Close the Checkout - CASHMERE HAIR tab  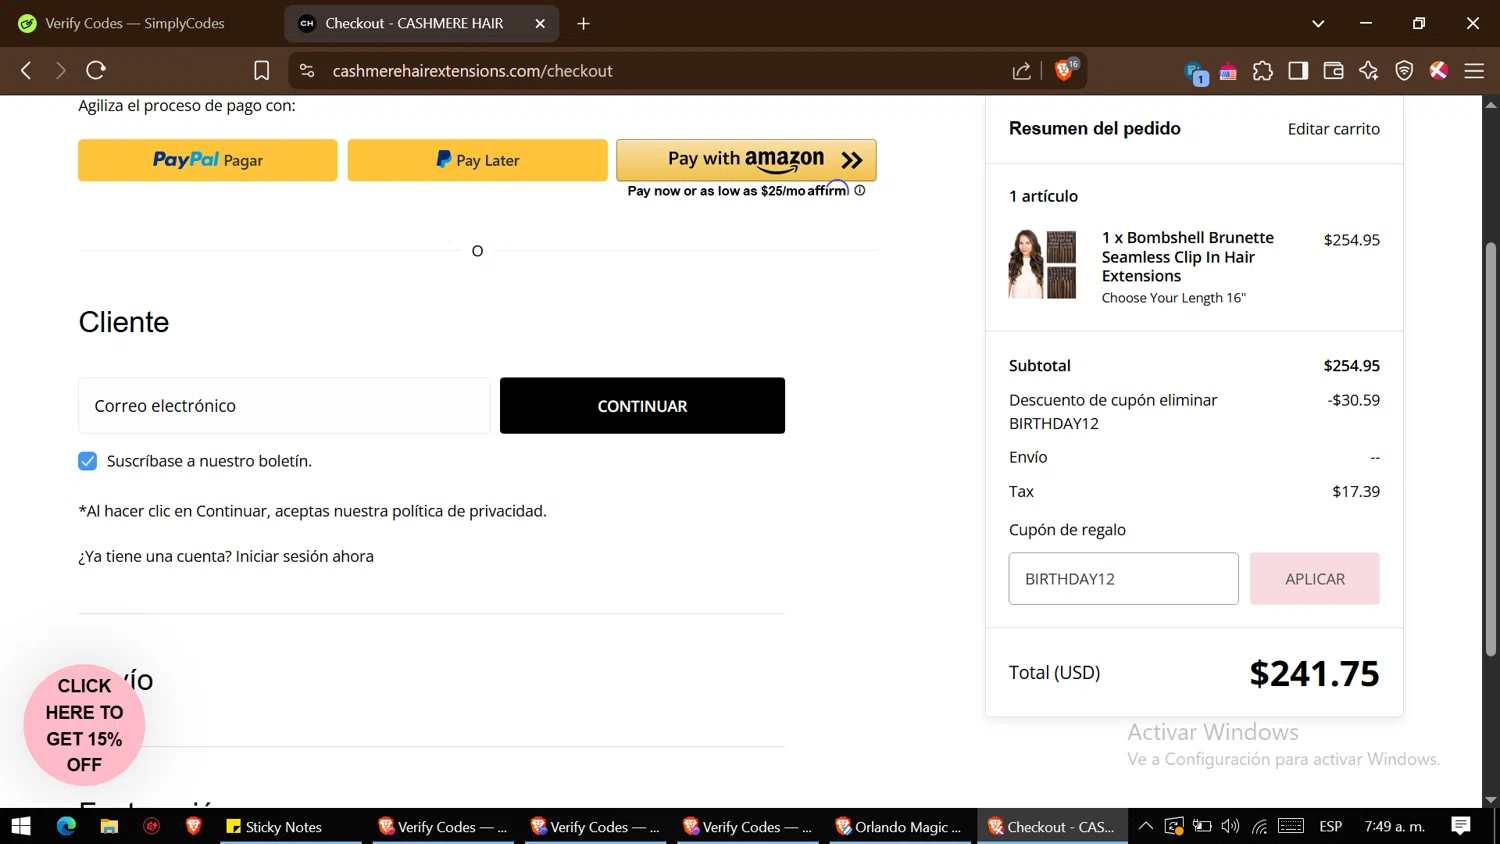[x=540, y=23]
